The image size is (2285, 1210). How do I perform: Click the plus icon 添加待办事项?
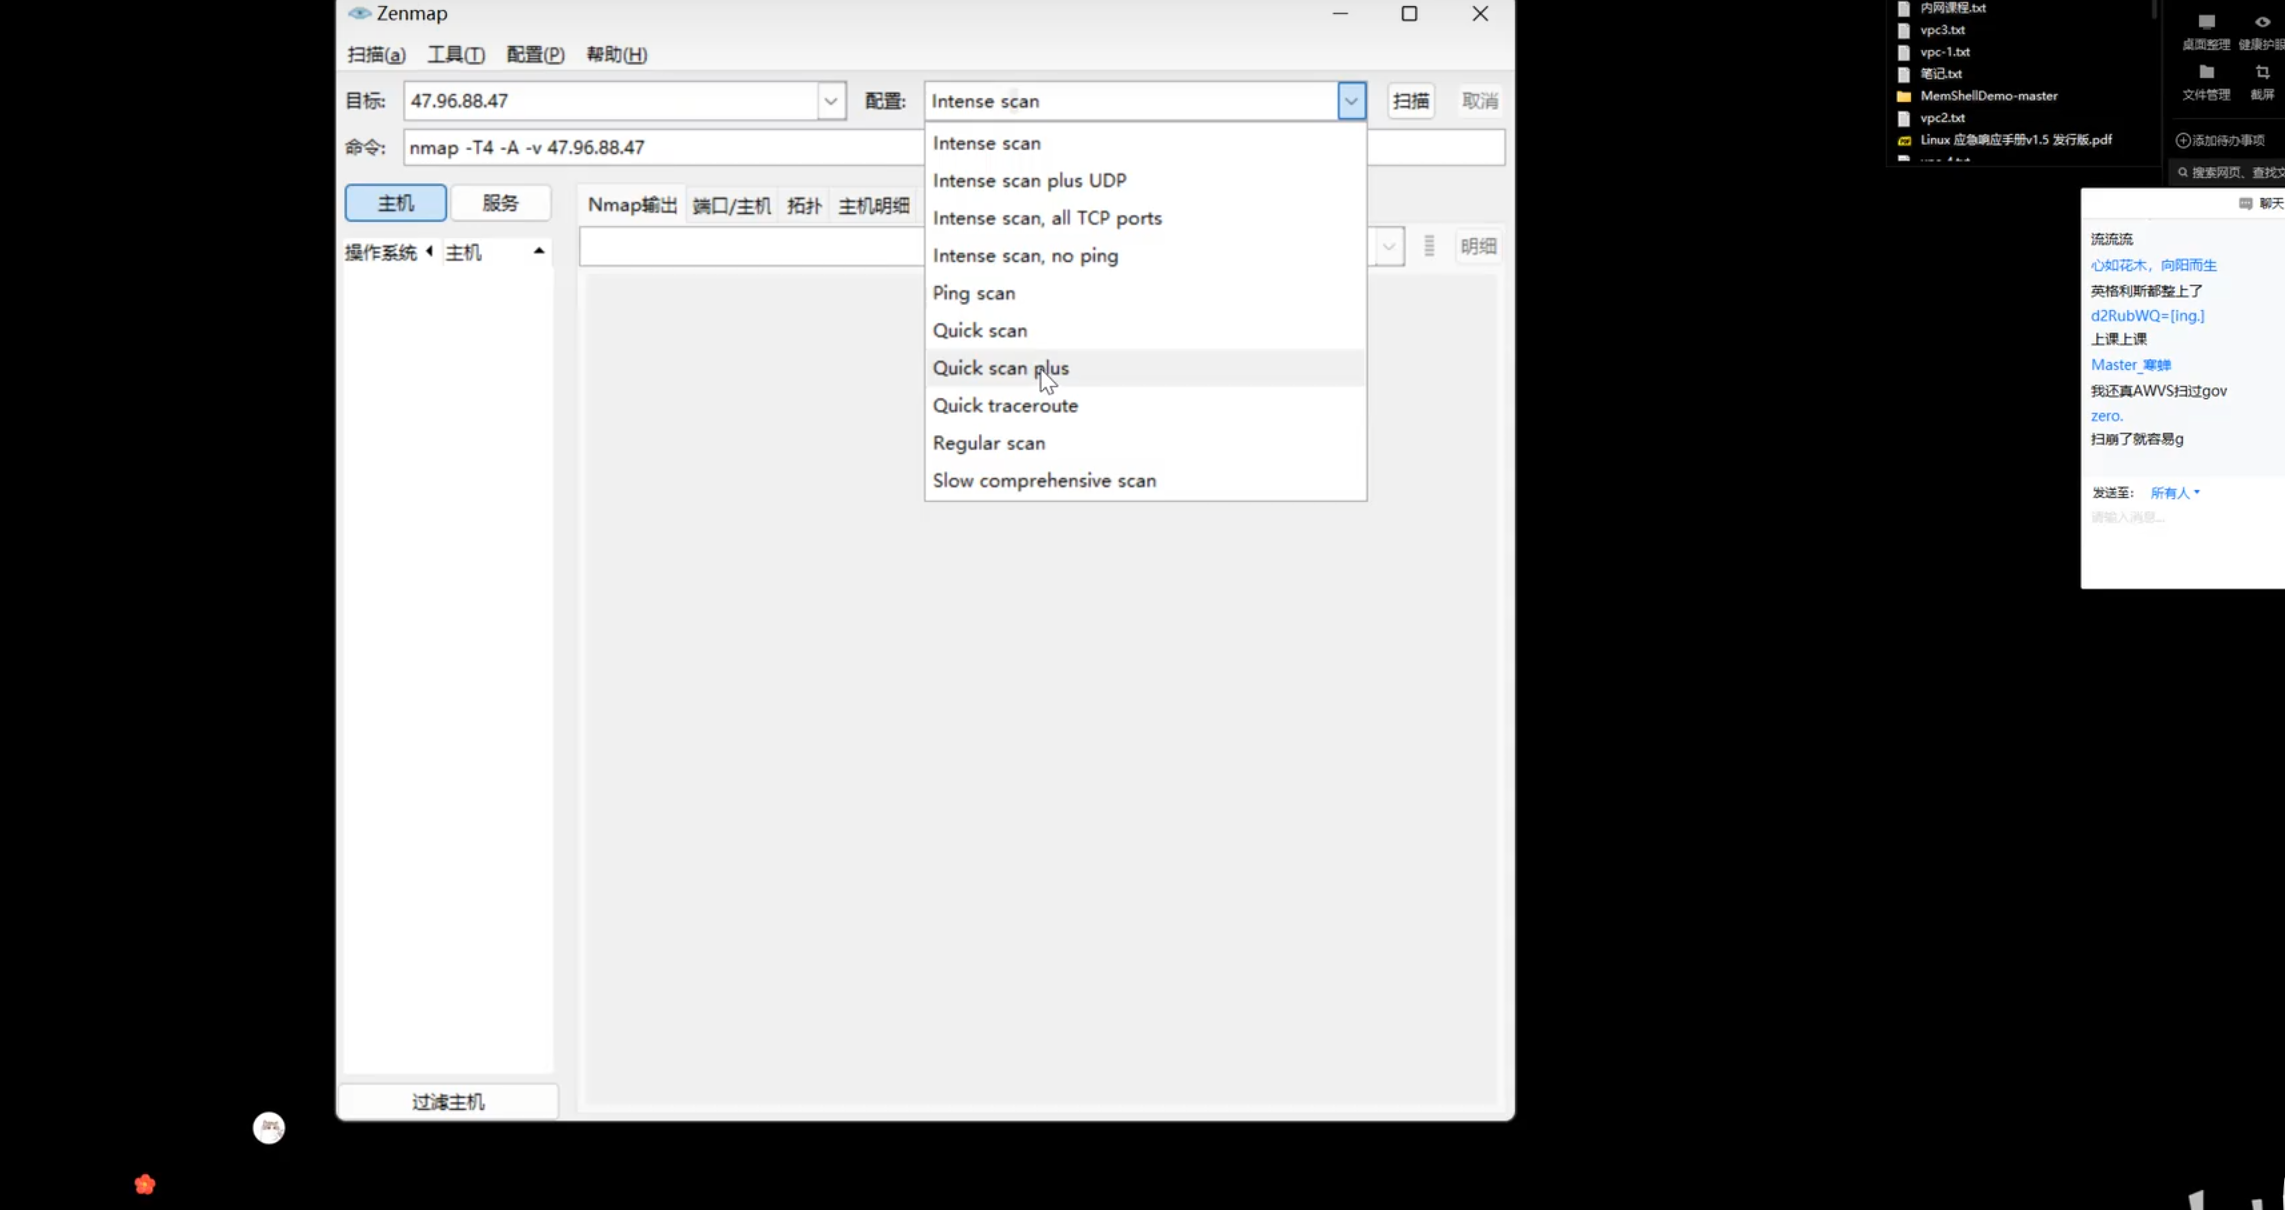click(x=2183, y=141)
